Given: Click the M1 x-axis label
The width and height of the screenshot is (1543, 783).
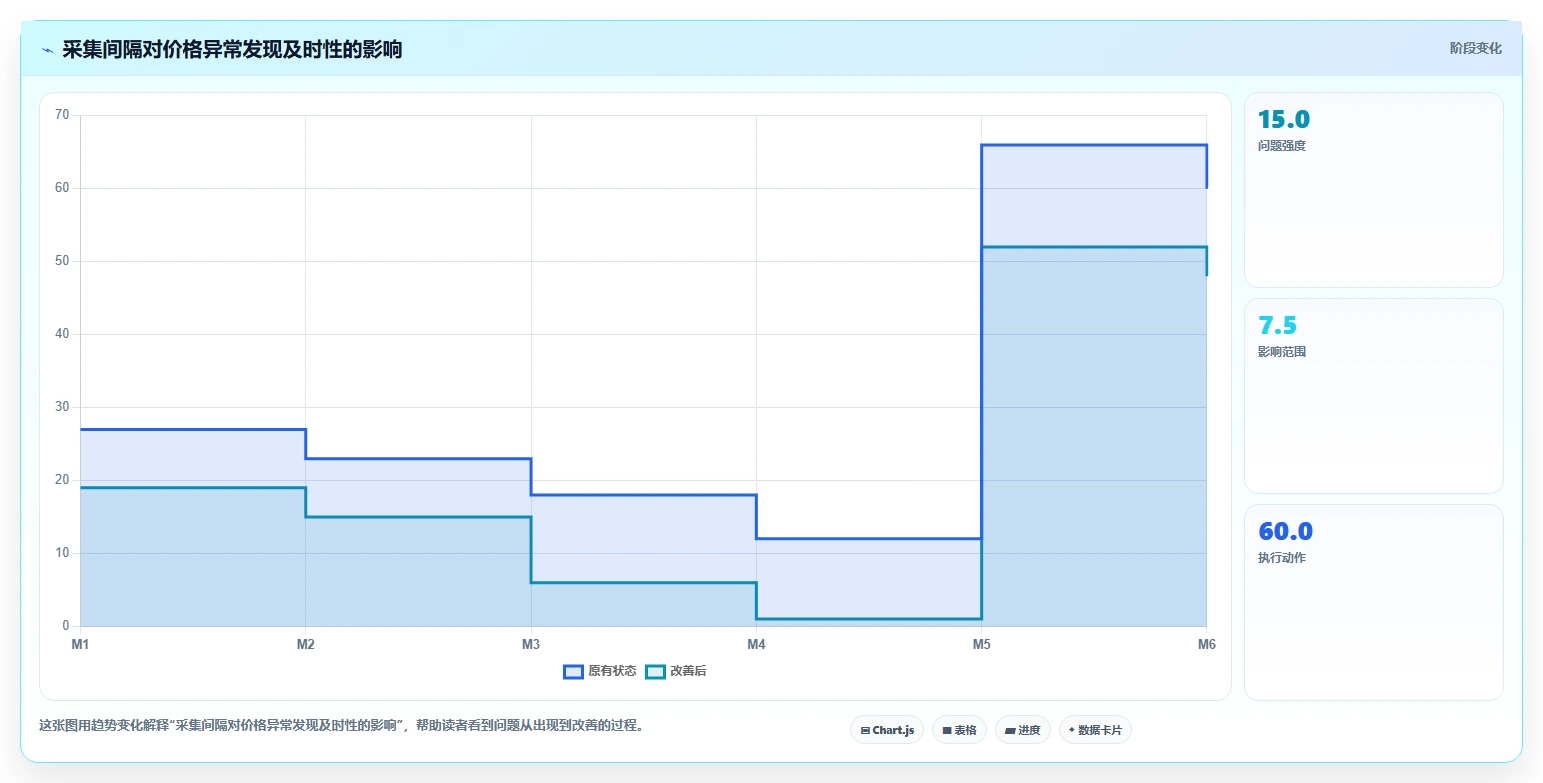Looking at the screenshot, I should point(80,644).
